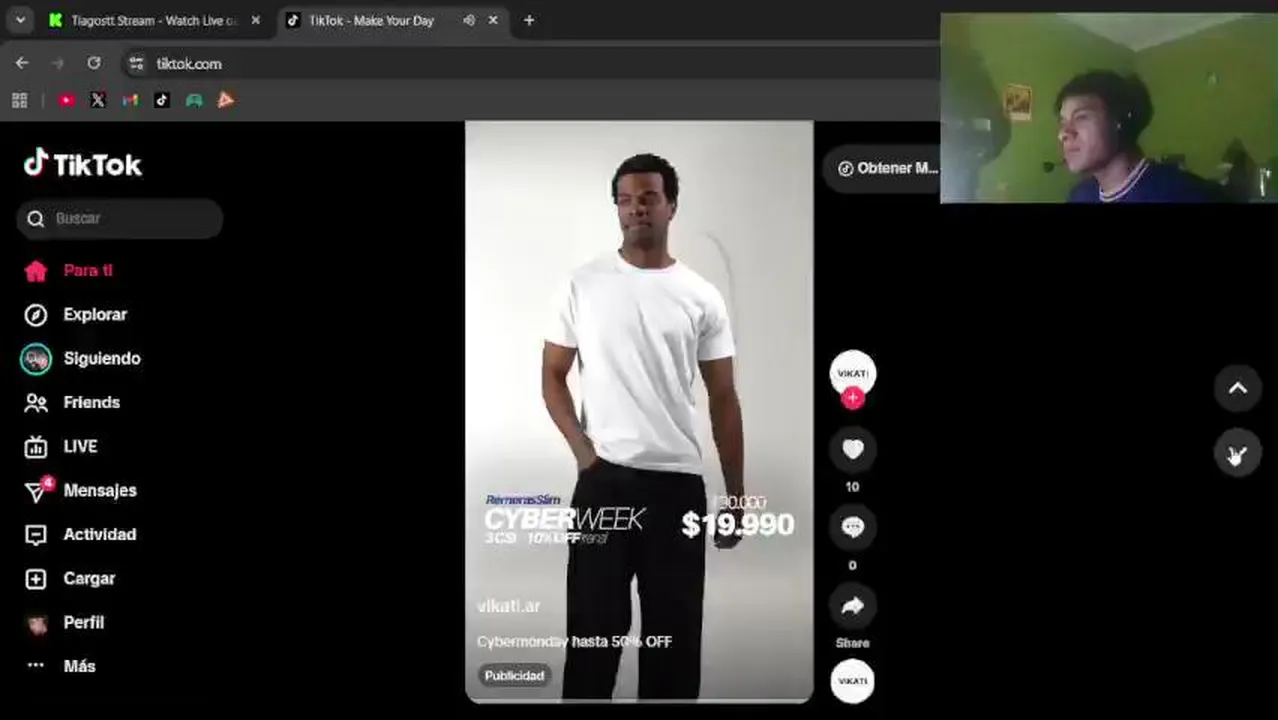This screenshot has width=1278, height=720.
Task: Click the TikTok logo in the sidebar
Action: pyautogui.click(x=83, y=164)
